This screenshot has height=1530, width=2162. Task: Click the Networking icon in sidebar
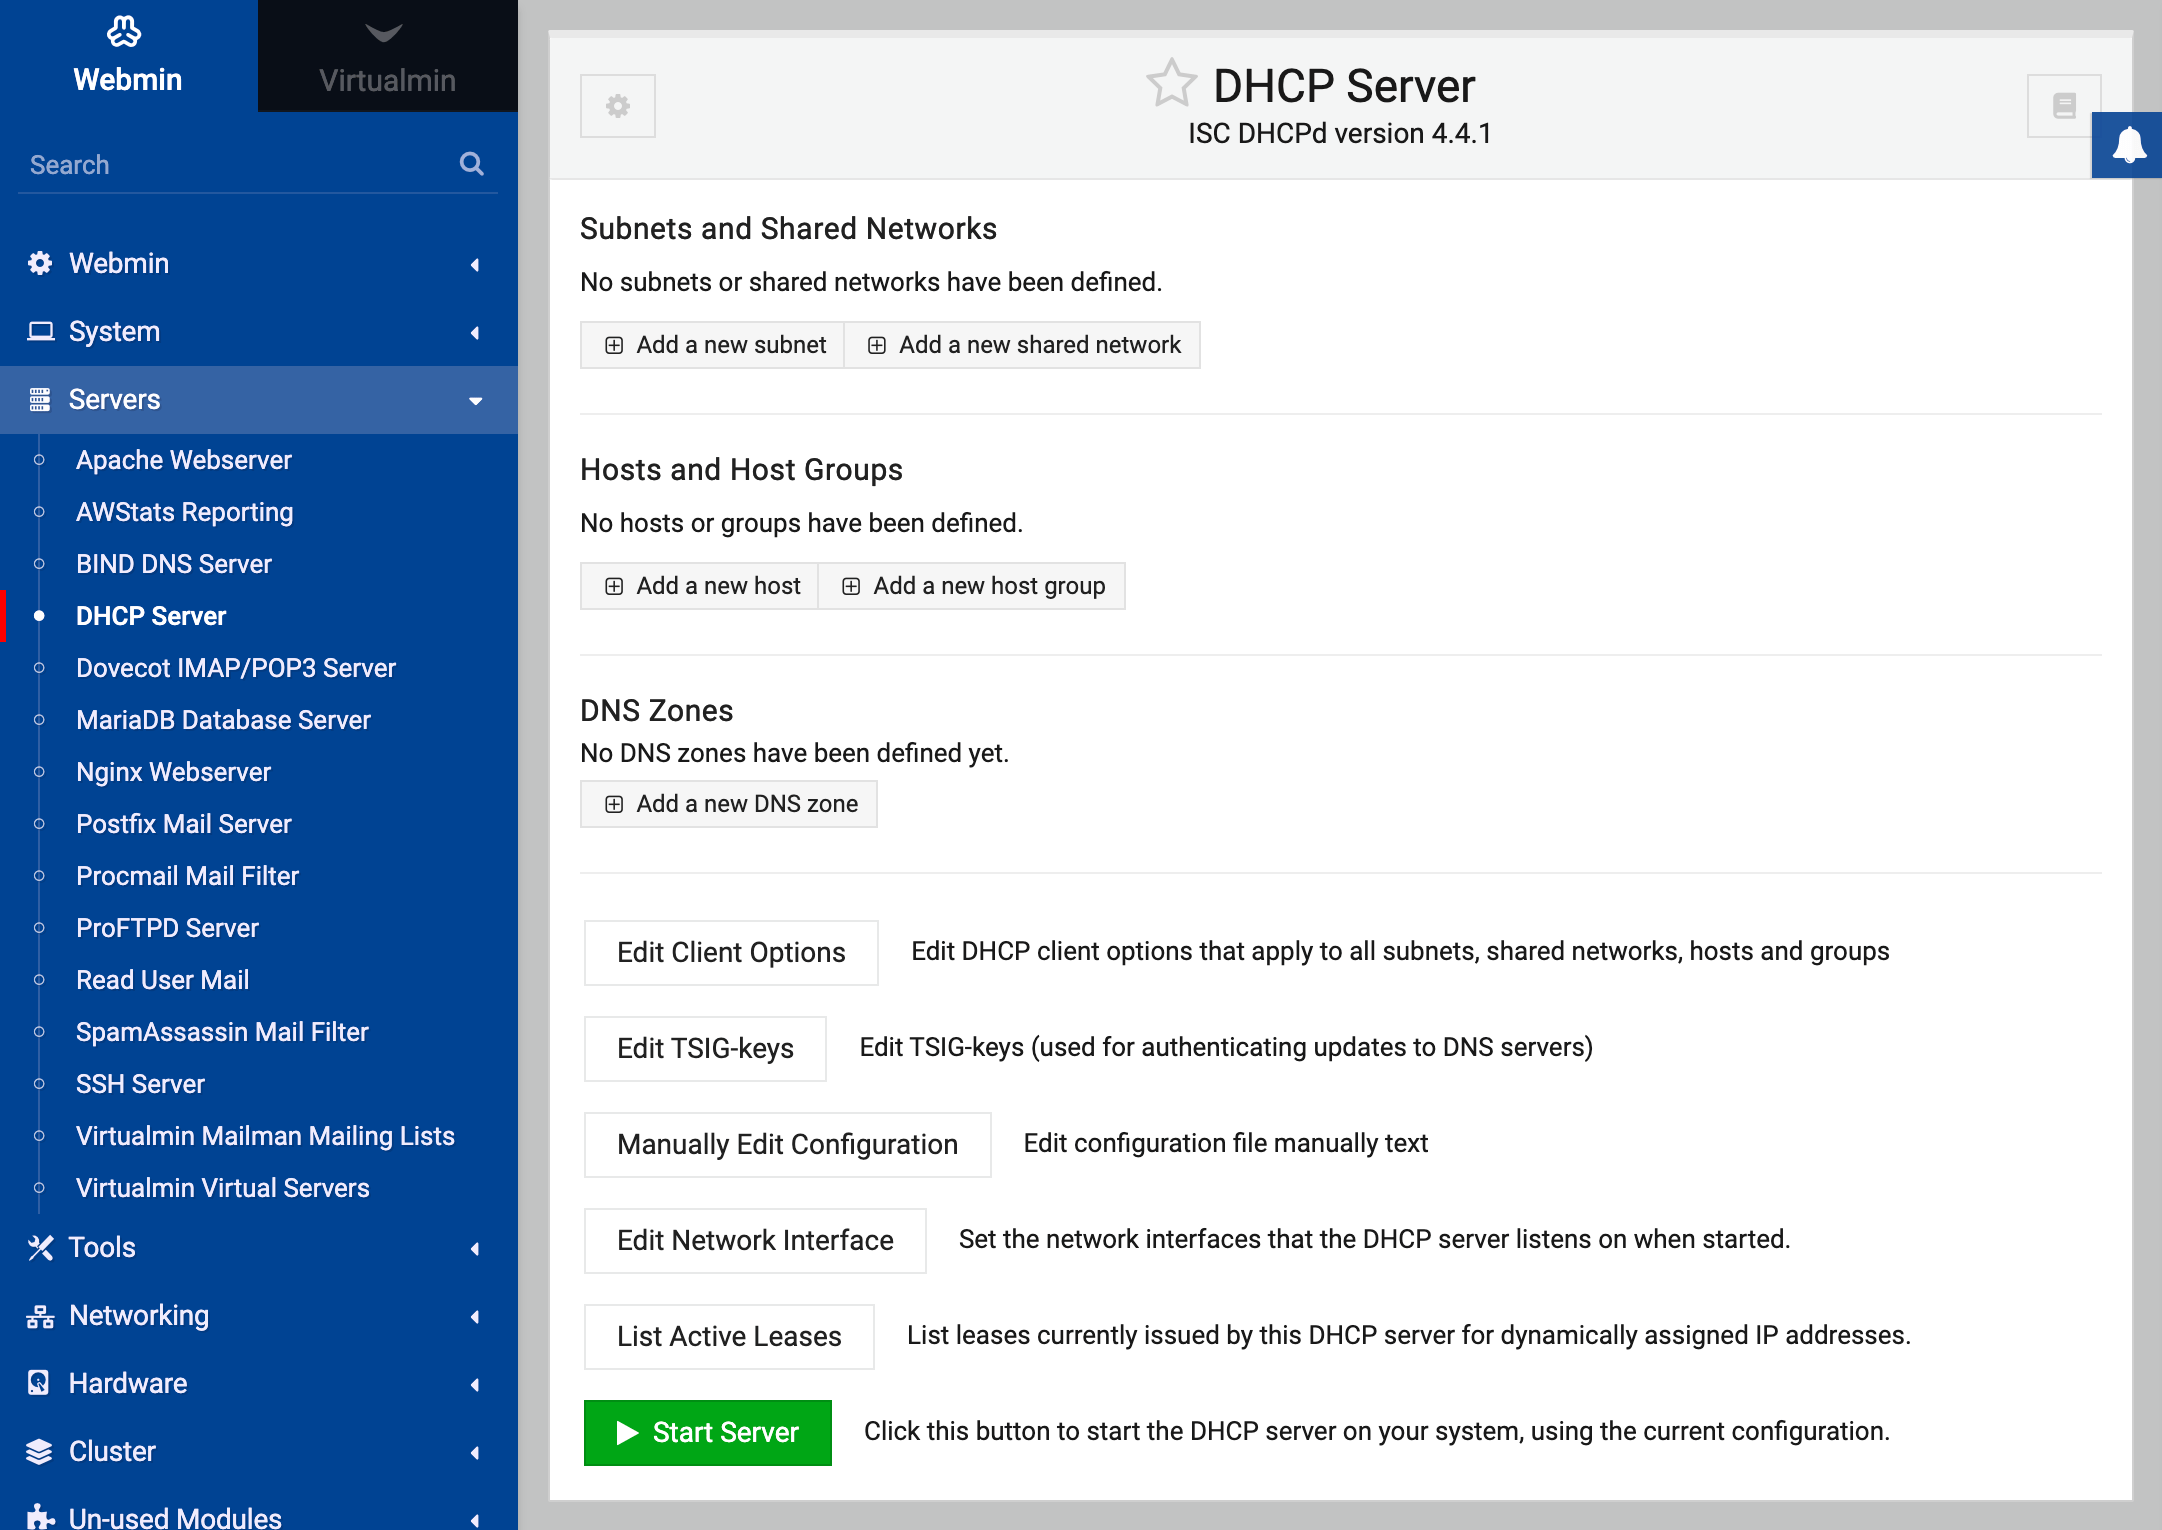point(39,1316)
